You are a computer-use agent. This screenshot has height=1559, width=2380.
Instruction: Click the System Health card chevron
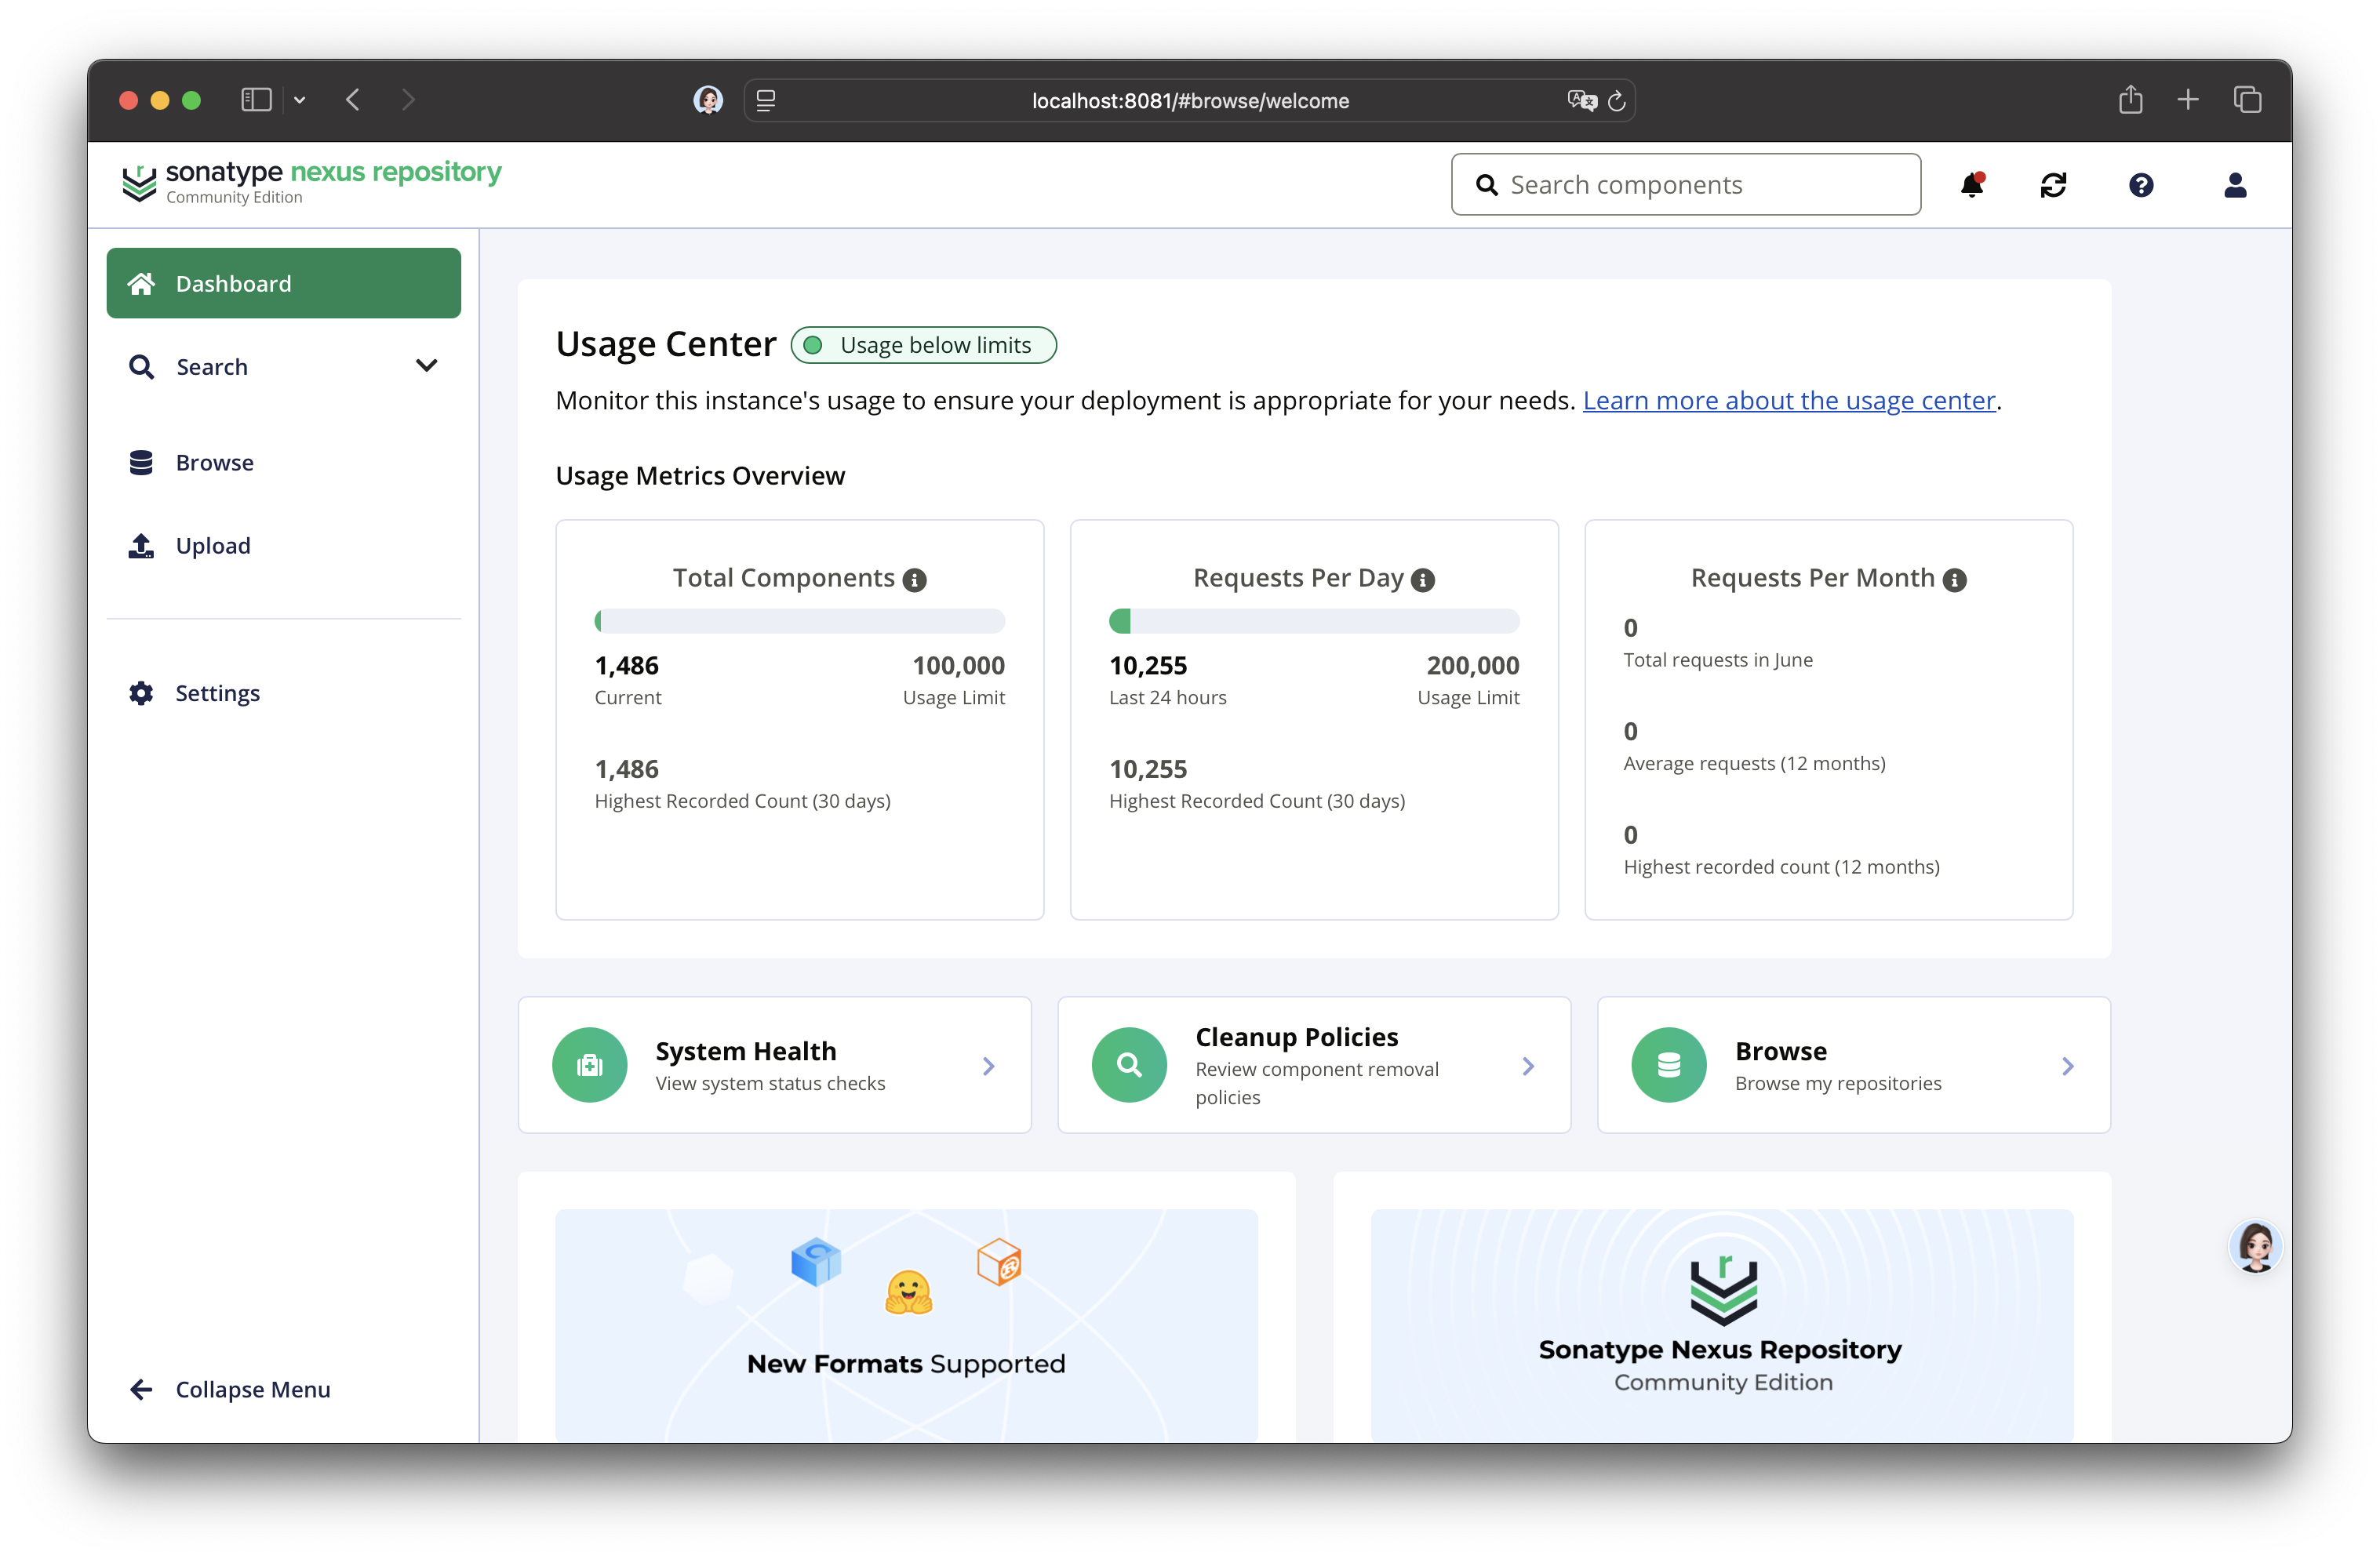click(x=989, y=1066)
